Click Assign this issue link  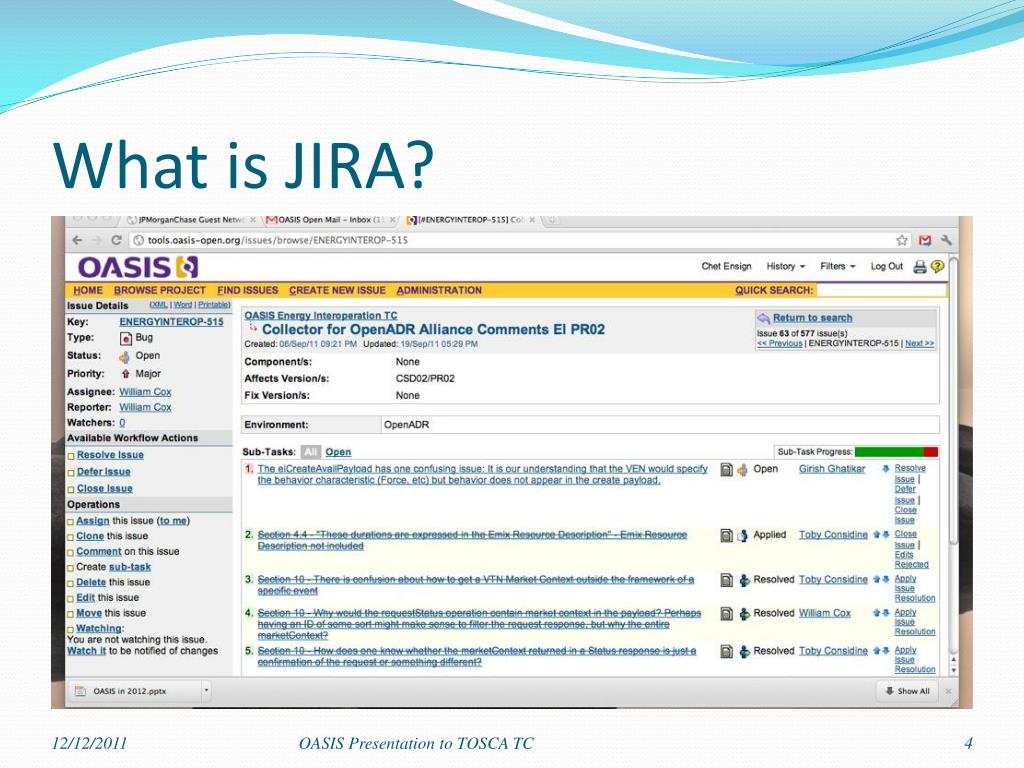pyautogui.click(x=93, y=521)
